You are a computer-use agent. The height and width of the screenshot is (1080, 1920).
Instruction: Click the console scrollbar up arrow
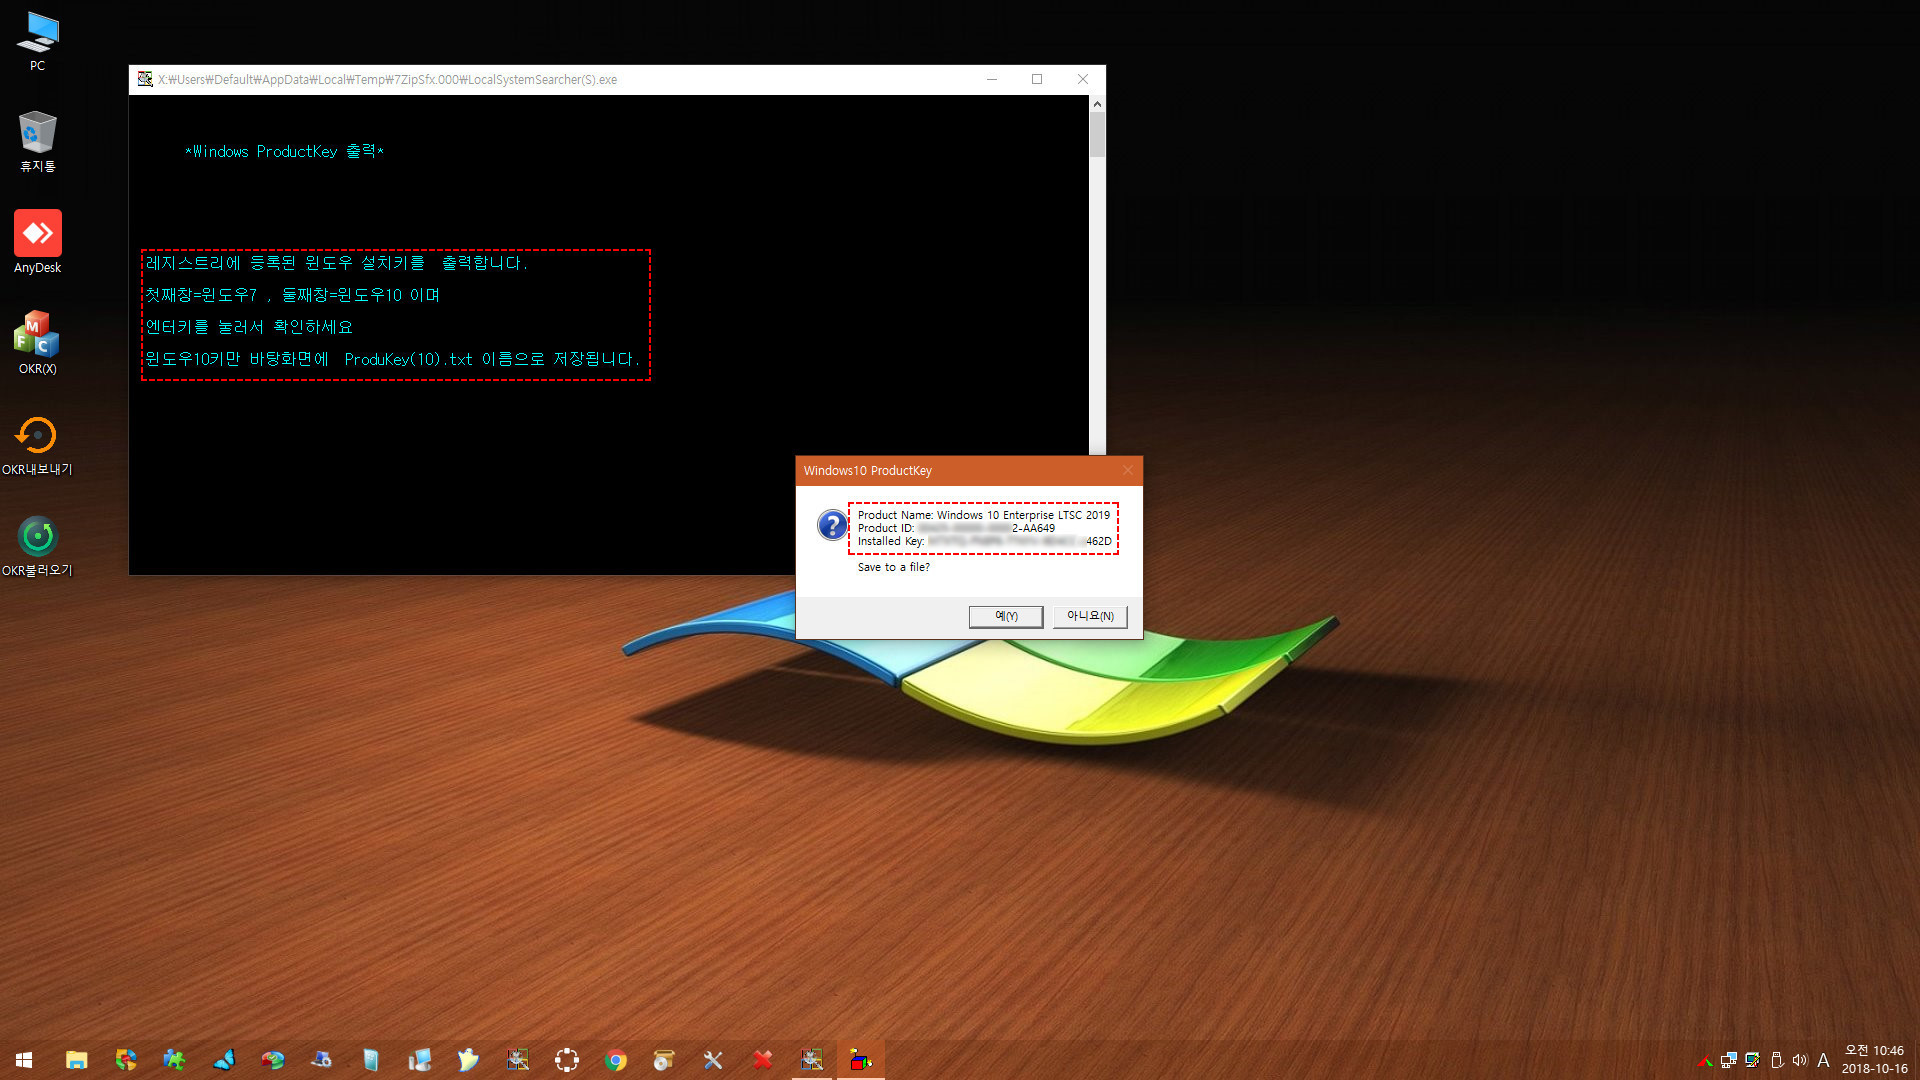[1097, 103]
